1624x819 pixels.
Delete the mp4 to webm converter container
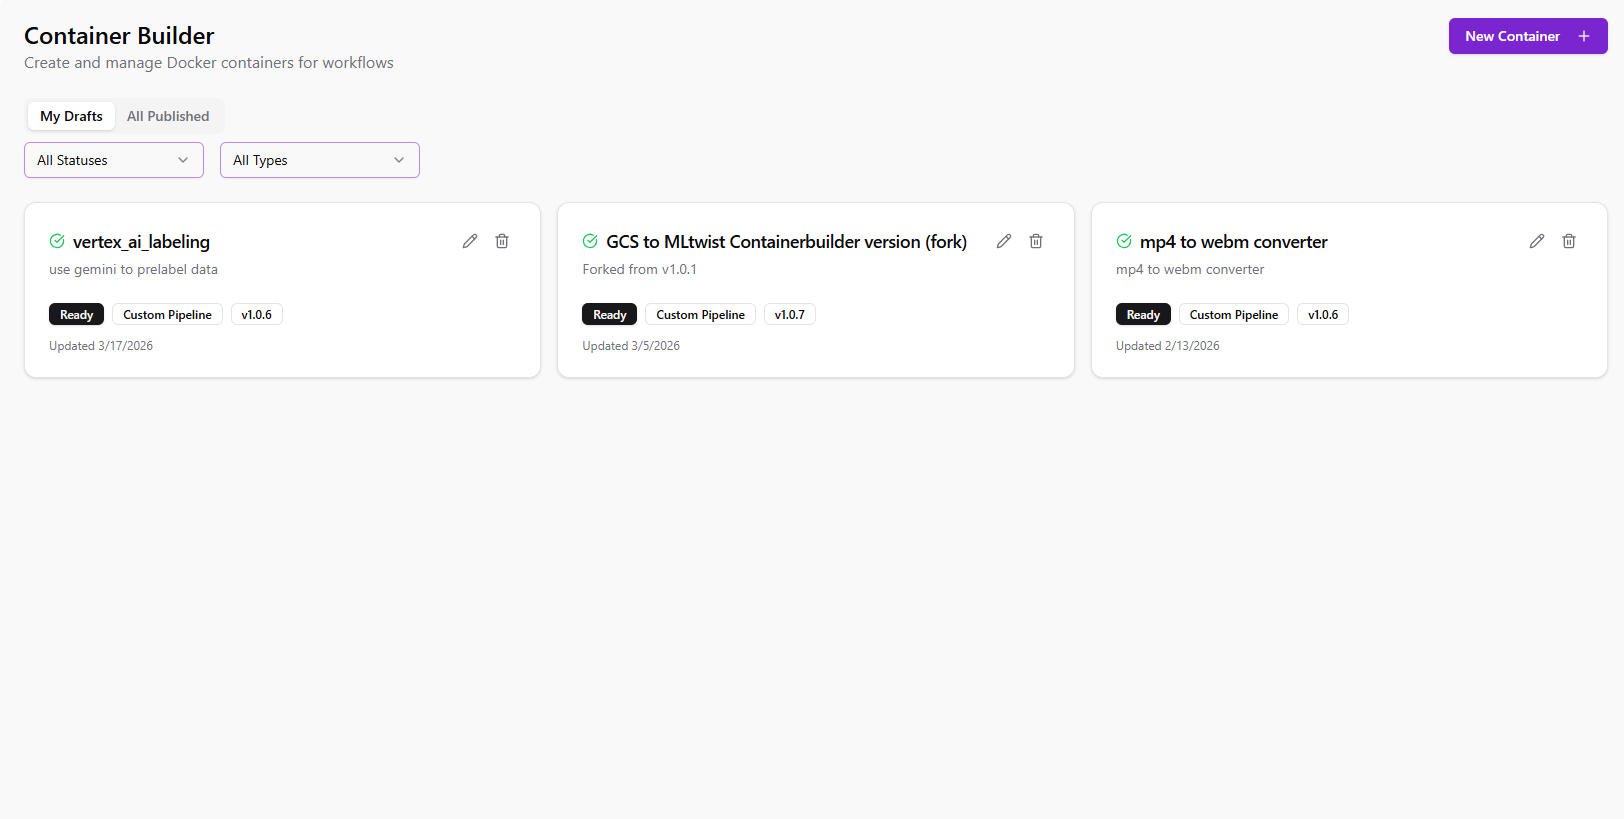(1569, 241)
